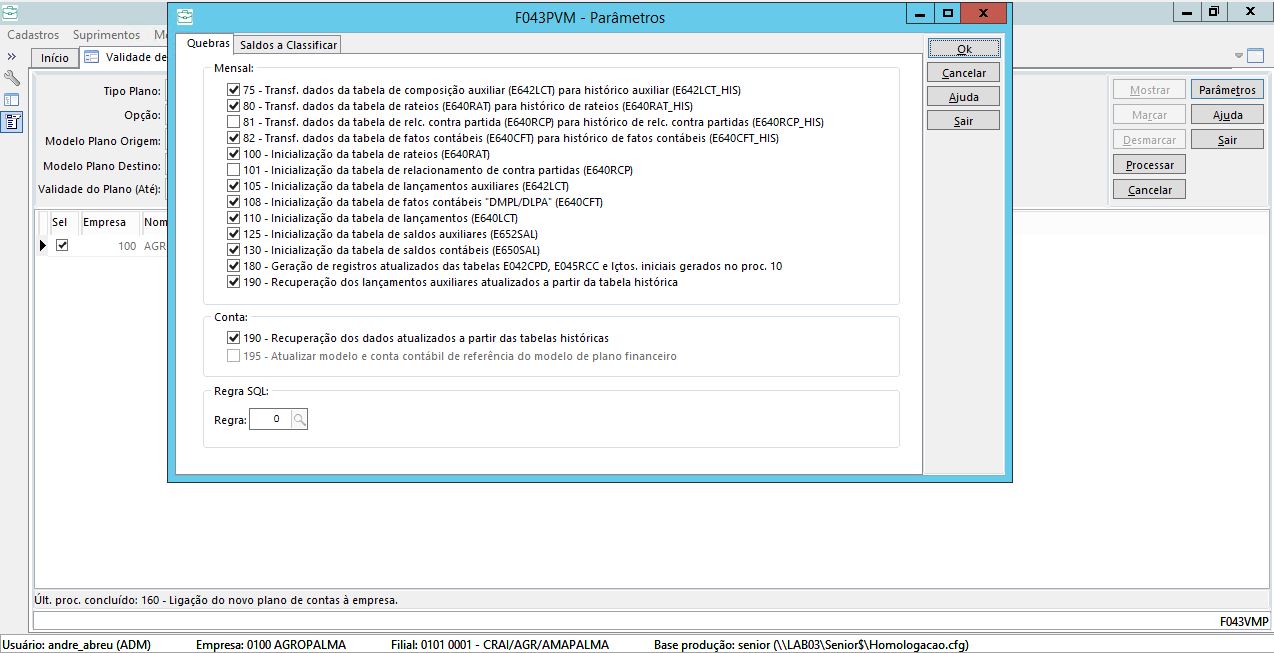
Task: Enable option 81 contra partida history transfer
Action: pos(233,122)
